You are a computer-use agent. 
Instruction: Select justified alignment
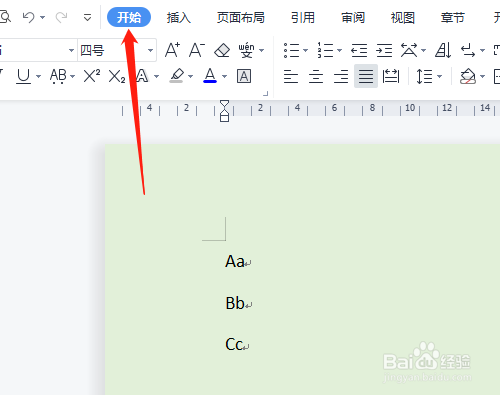[366, 76]
